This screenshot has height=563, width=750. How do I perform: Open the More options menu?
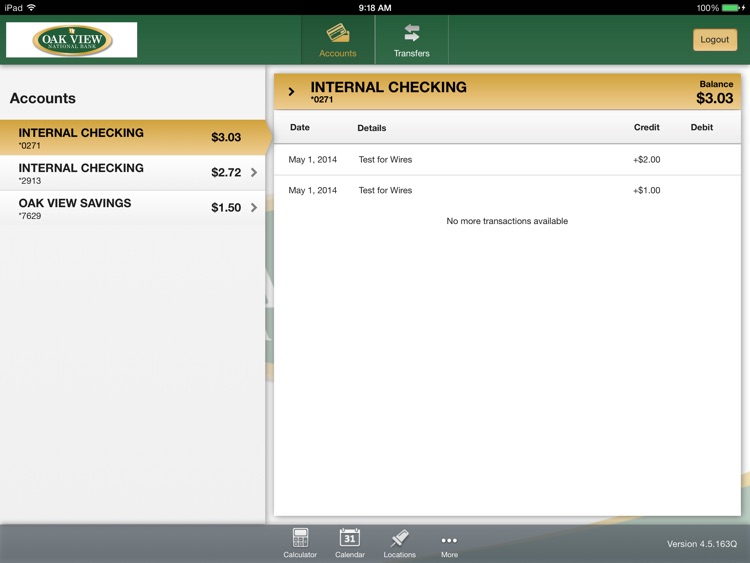[x=449, y=545]
